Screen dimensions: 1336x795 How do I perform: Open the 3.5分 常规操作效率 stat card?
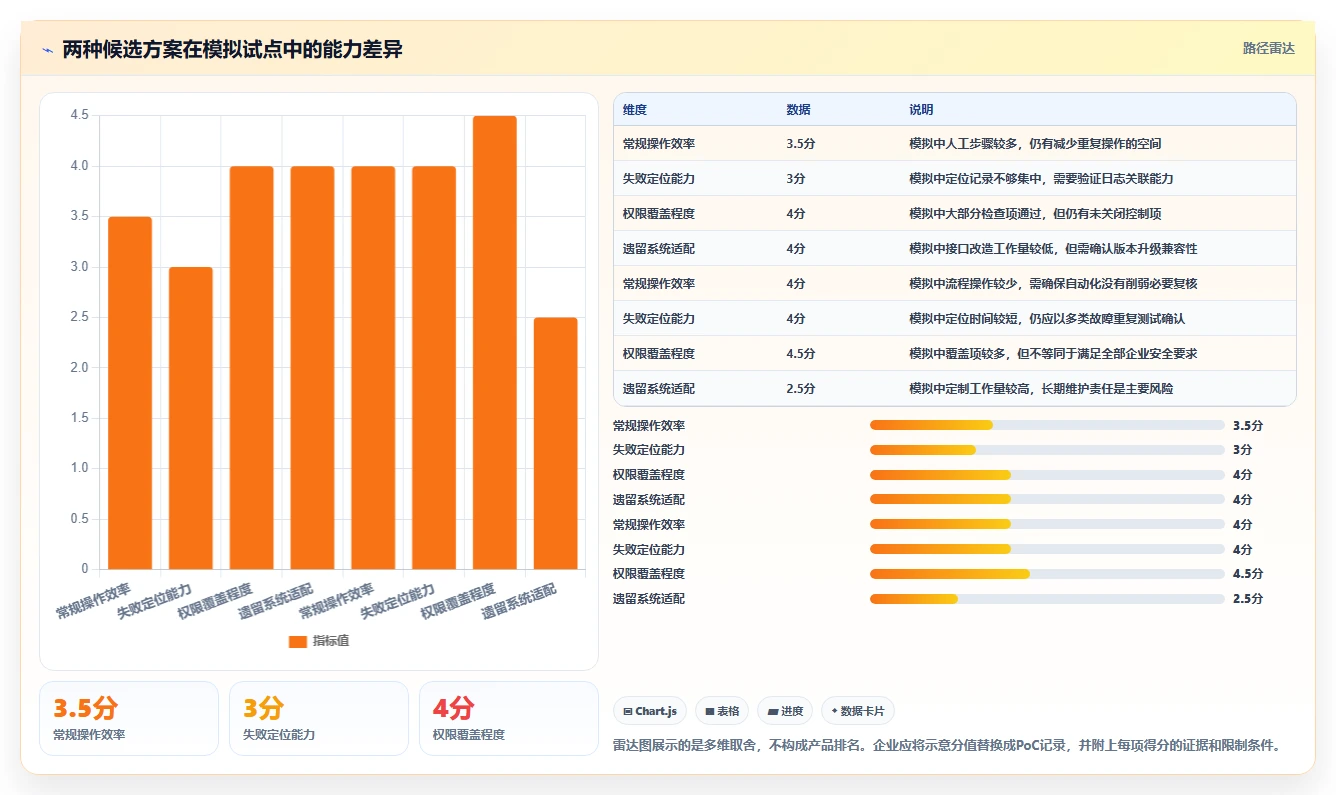coord(129,718)
